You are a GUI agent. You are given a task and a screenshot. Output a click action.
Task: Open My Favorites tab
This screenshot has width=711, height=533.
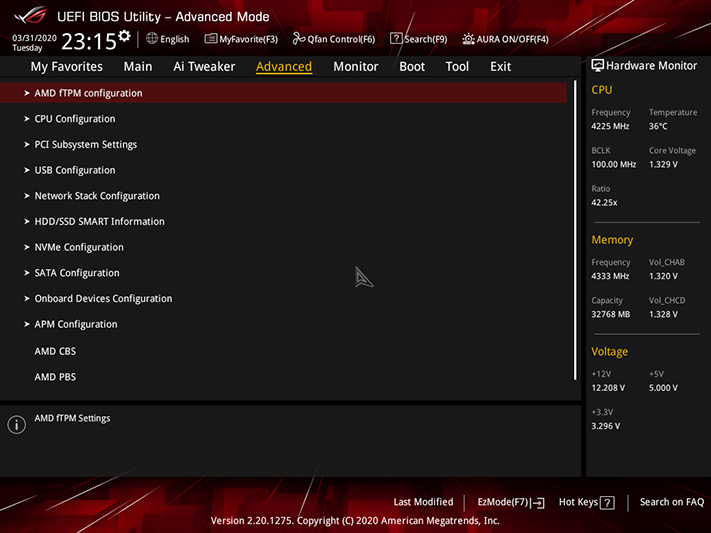point(67,67)
